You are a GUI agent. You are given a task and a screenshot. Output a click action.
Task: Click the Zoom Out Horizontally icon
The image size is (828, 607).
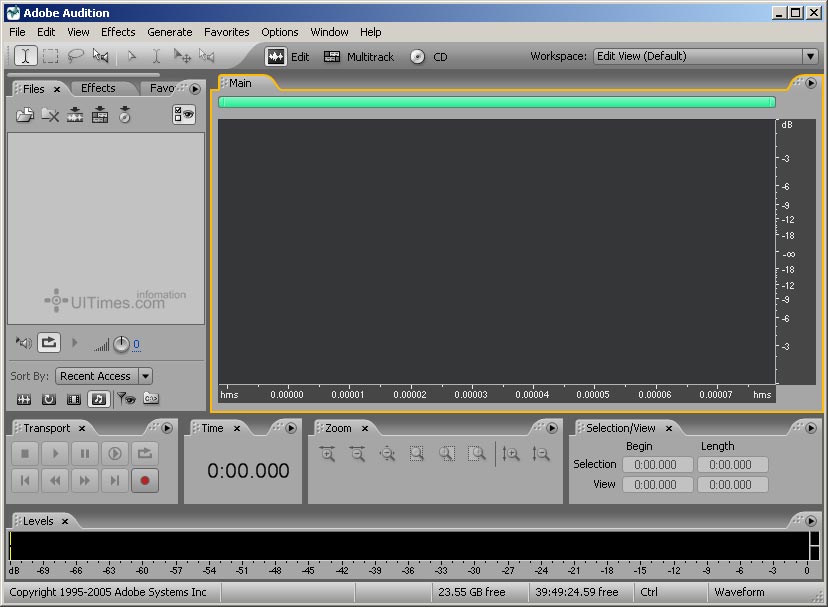pyautogui.click(x=357, y=453)
